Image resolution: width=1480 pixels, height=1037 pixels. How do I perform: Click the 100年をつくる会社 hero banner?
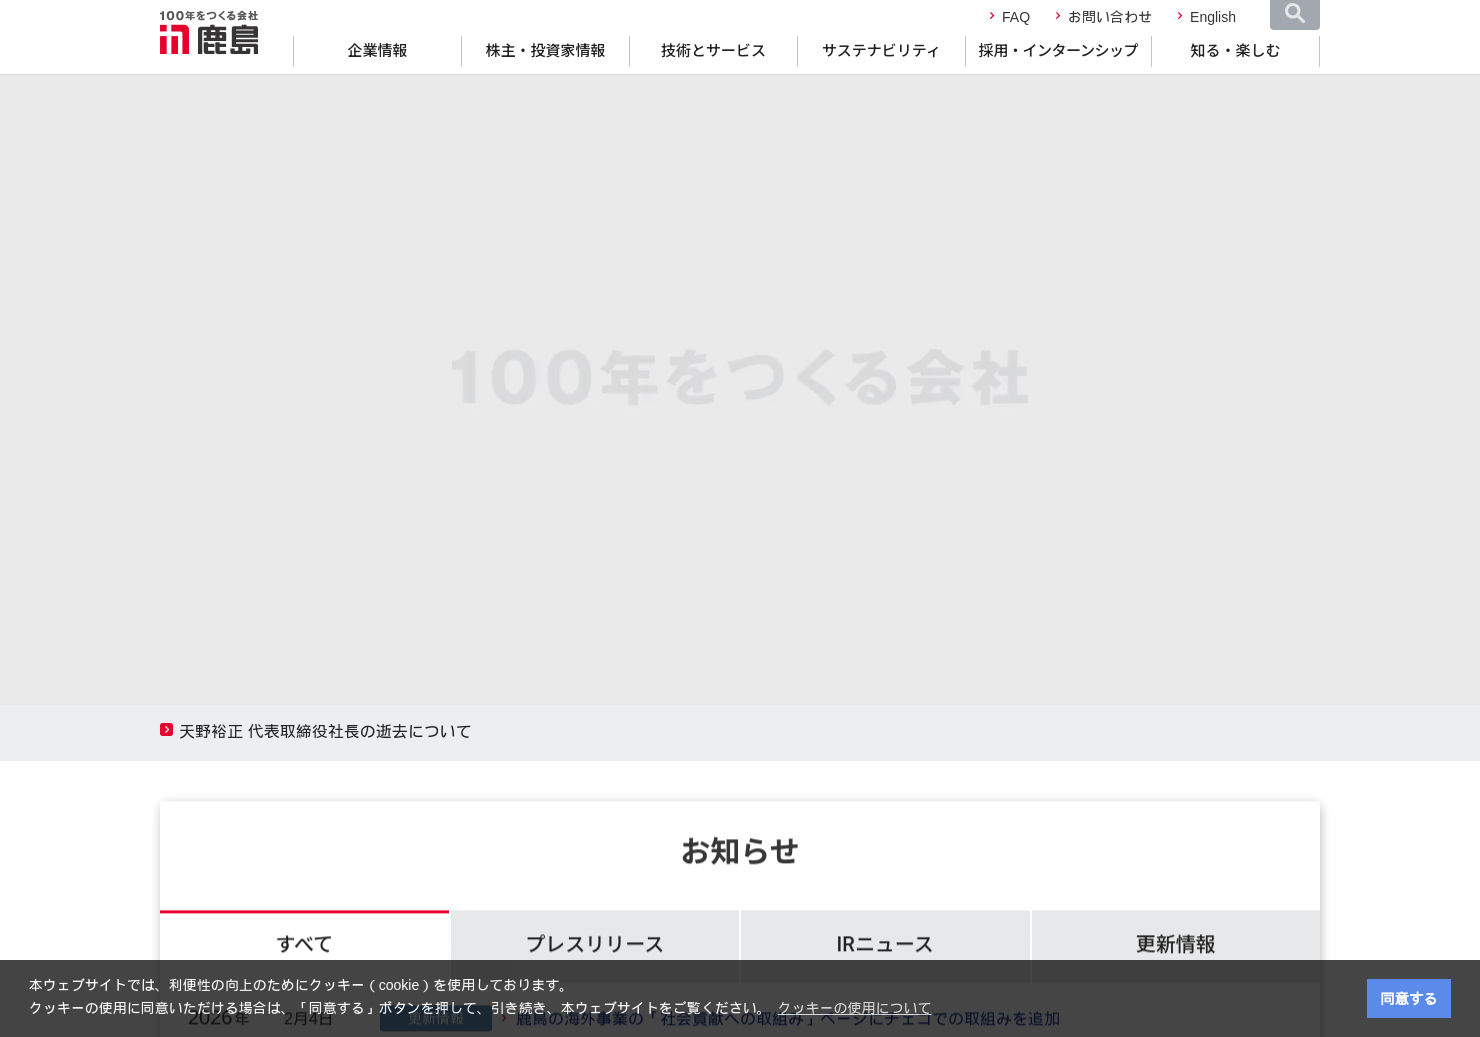740,380
